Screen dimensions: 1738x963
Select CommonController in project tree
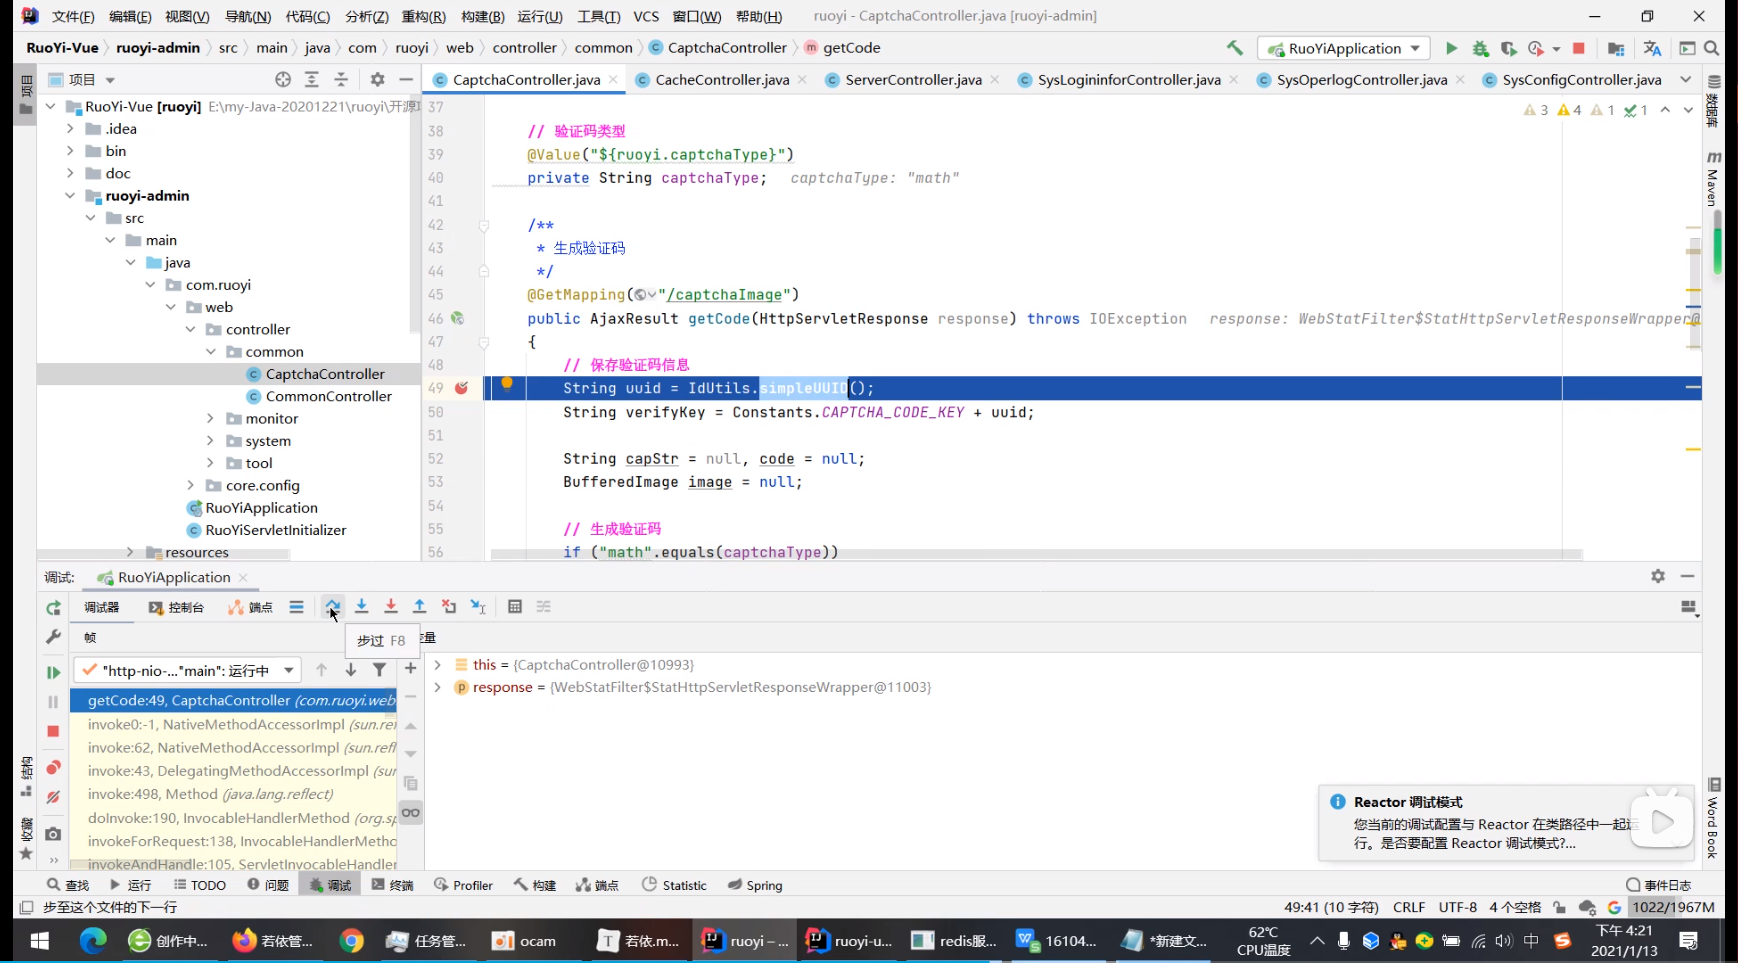(328, 396)
